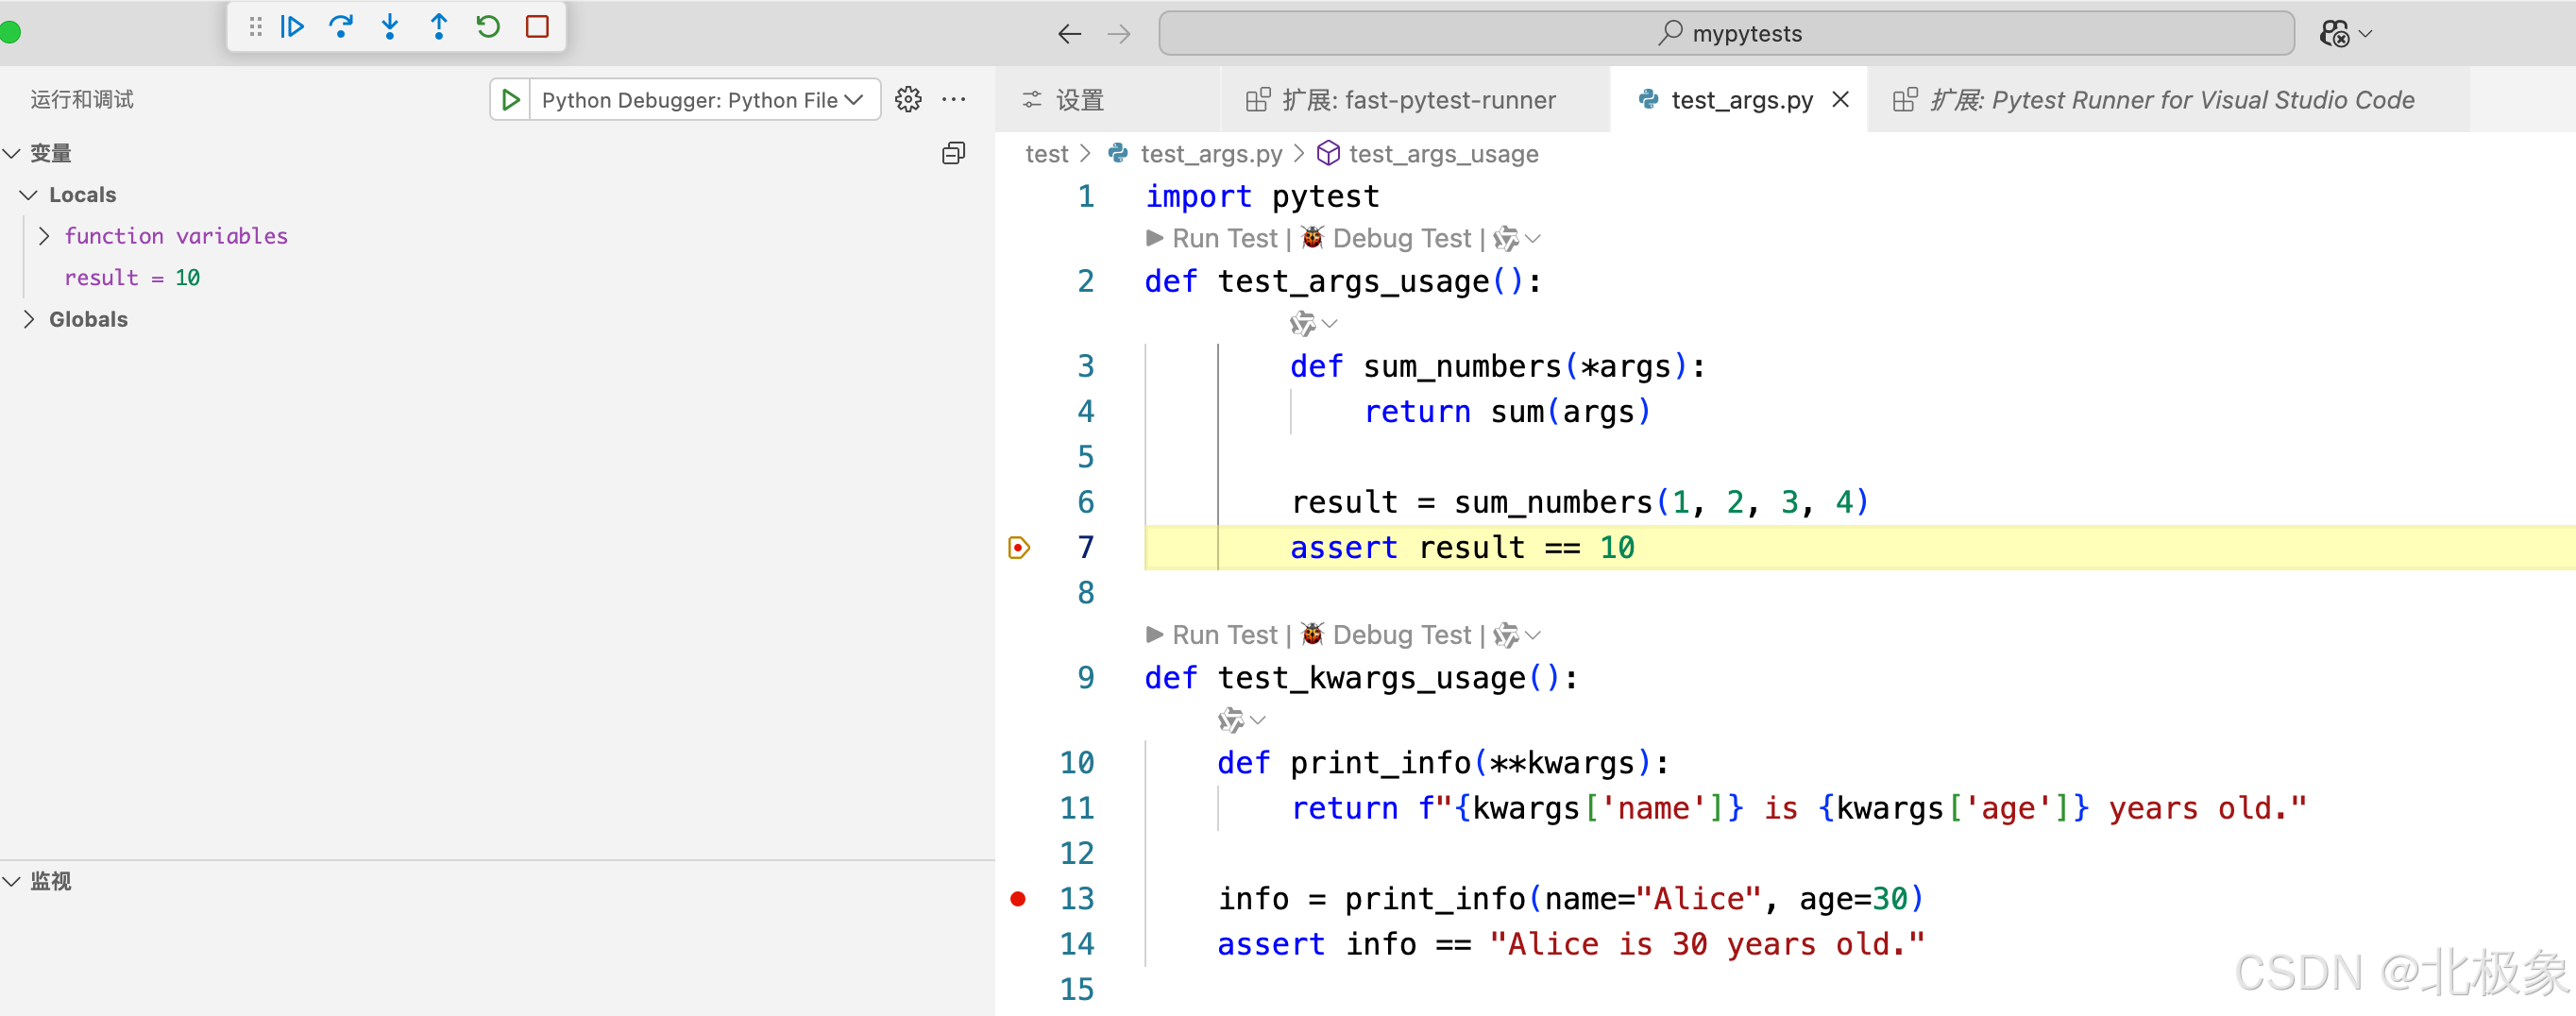The image size is (2576, 1016).
Task: Toggle current-line breakpoint on line 7
Action: coord(1019,548)
